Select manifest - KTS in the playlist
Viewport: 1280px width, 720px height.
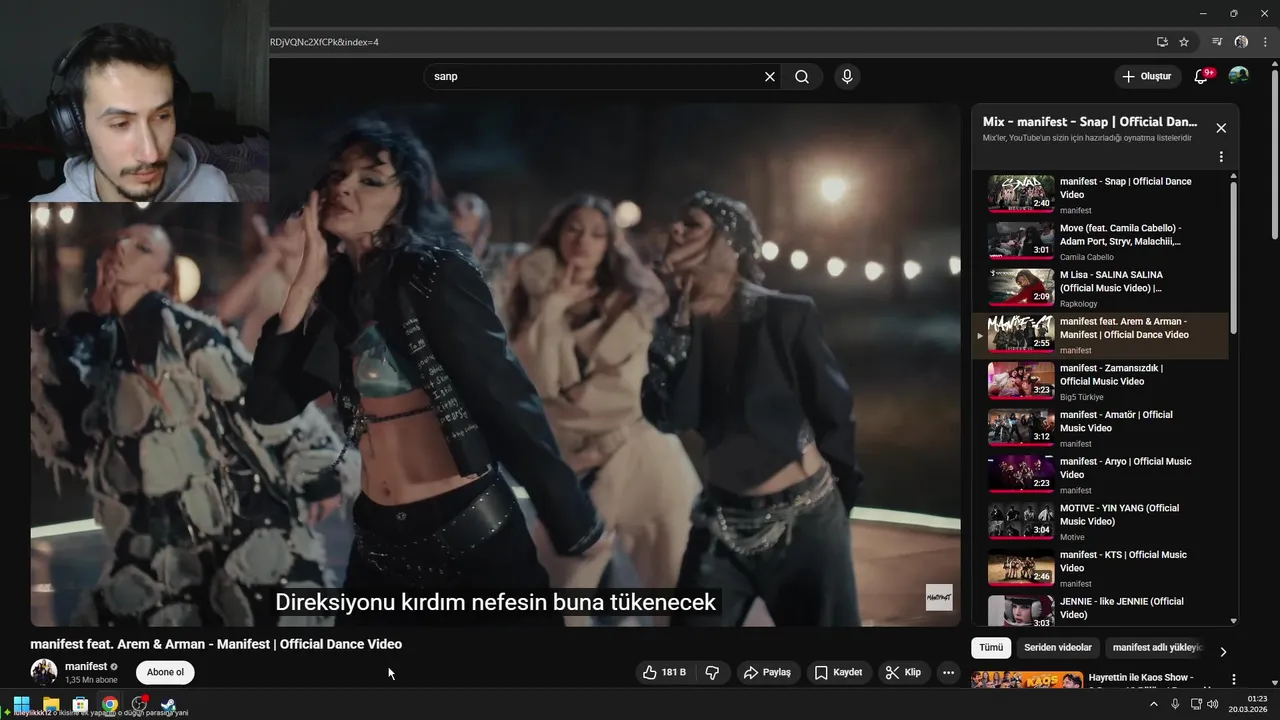click(x=1100, y=568)
